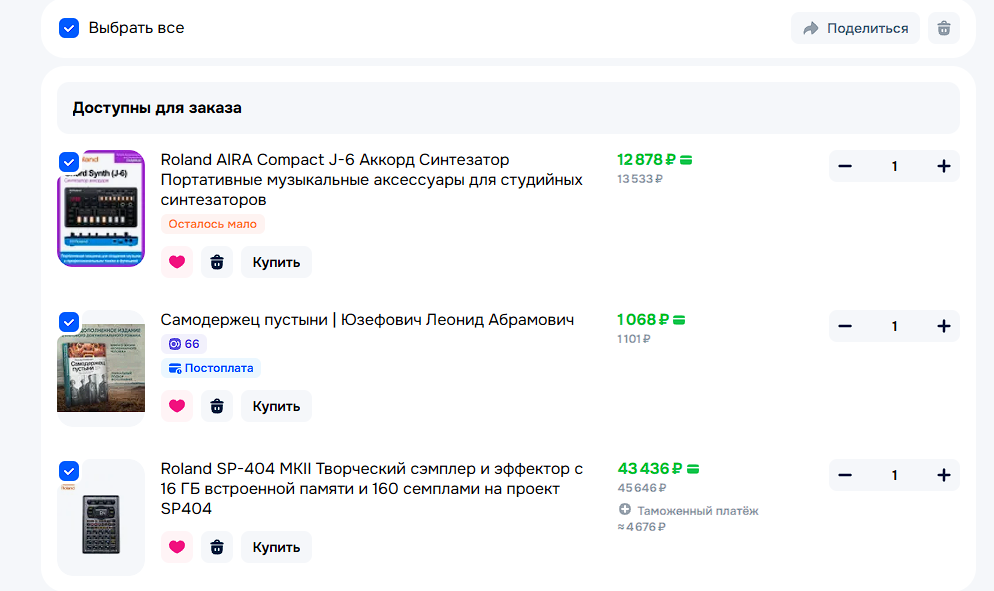Click the trash icon next to Поделиться
Screen dimensions: 994x591
943,28
